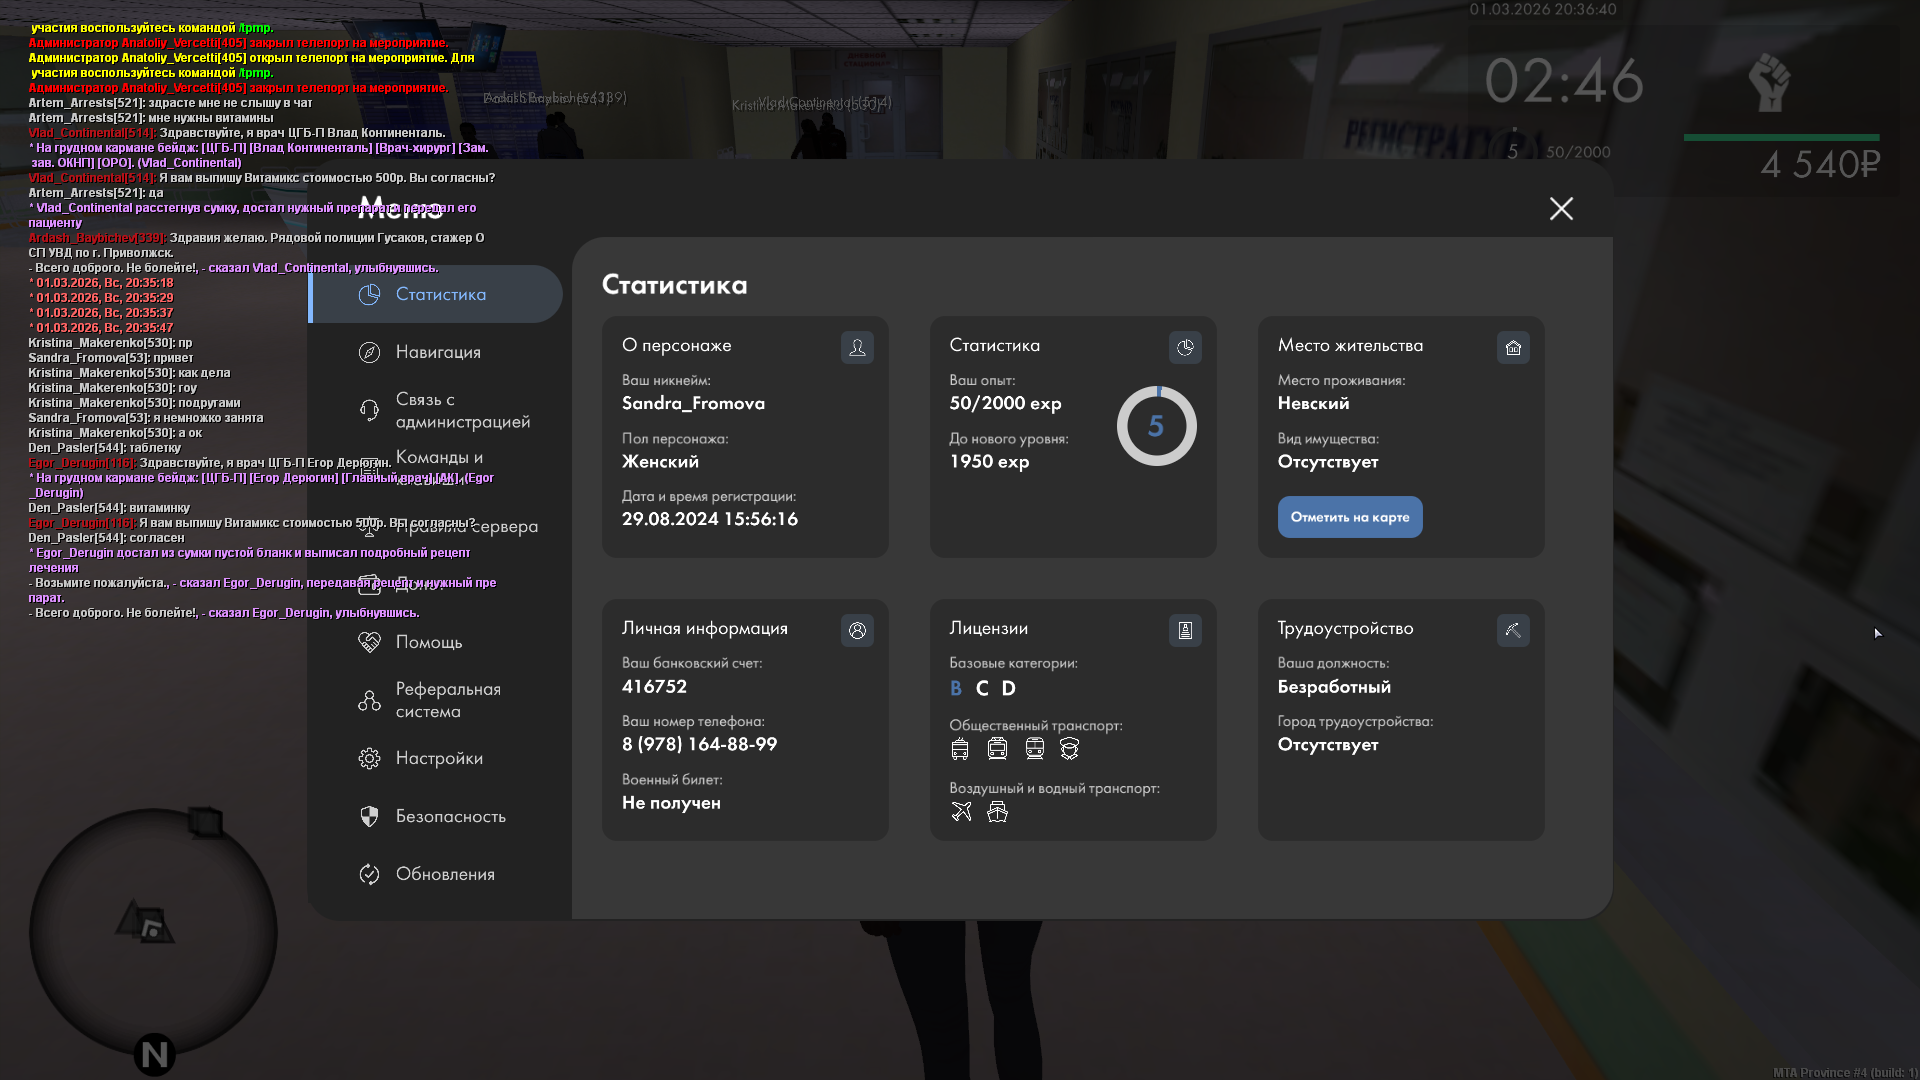Open the Навигация menu section
Viewport: 1920px width, 1080px height.
(x=438, y=352)
